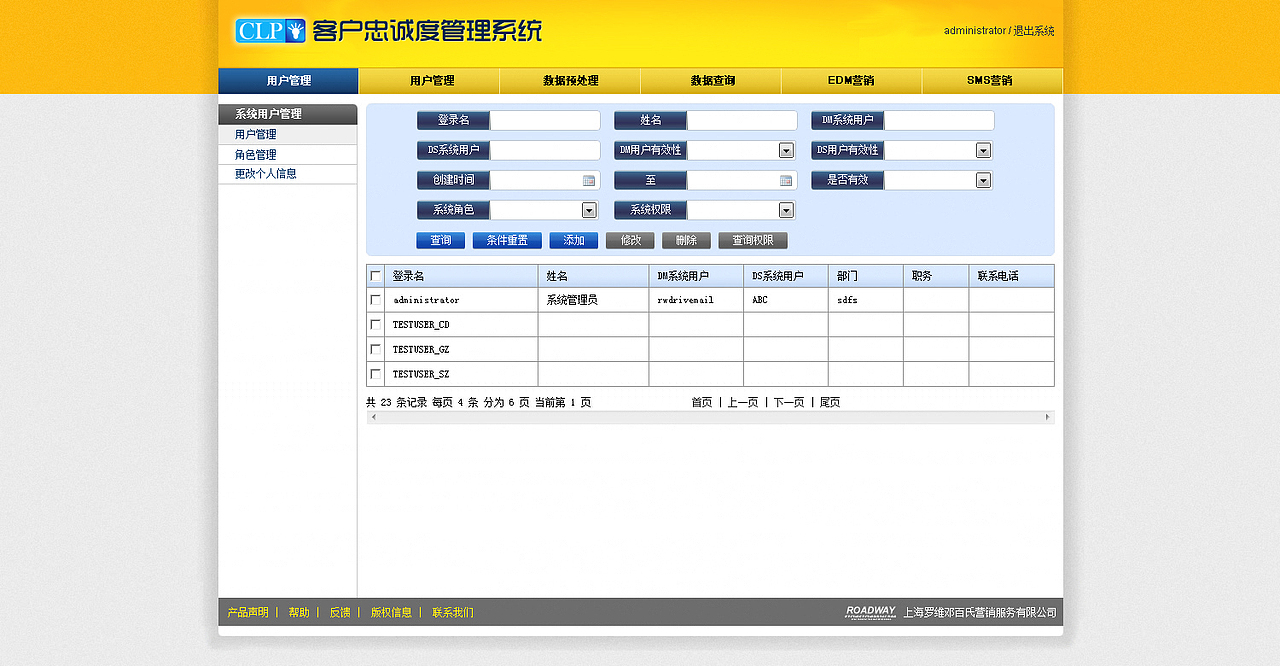Go to the EDM营销 tab
1280x666 pixels.
(851, 81)
